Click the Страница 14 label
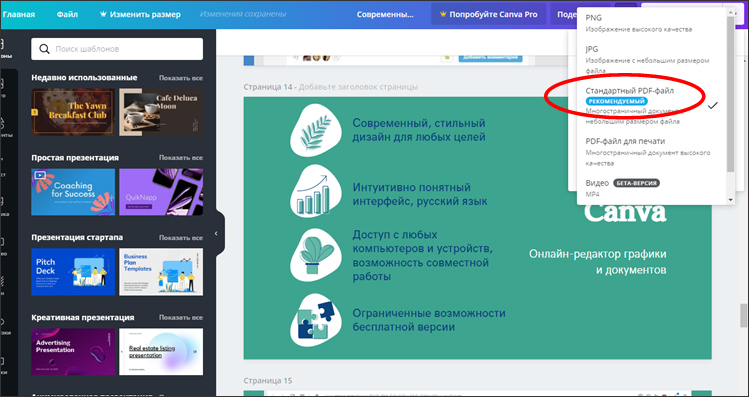 (268, 87)
